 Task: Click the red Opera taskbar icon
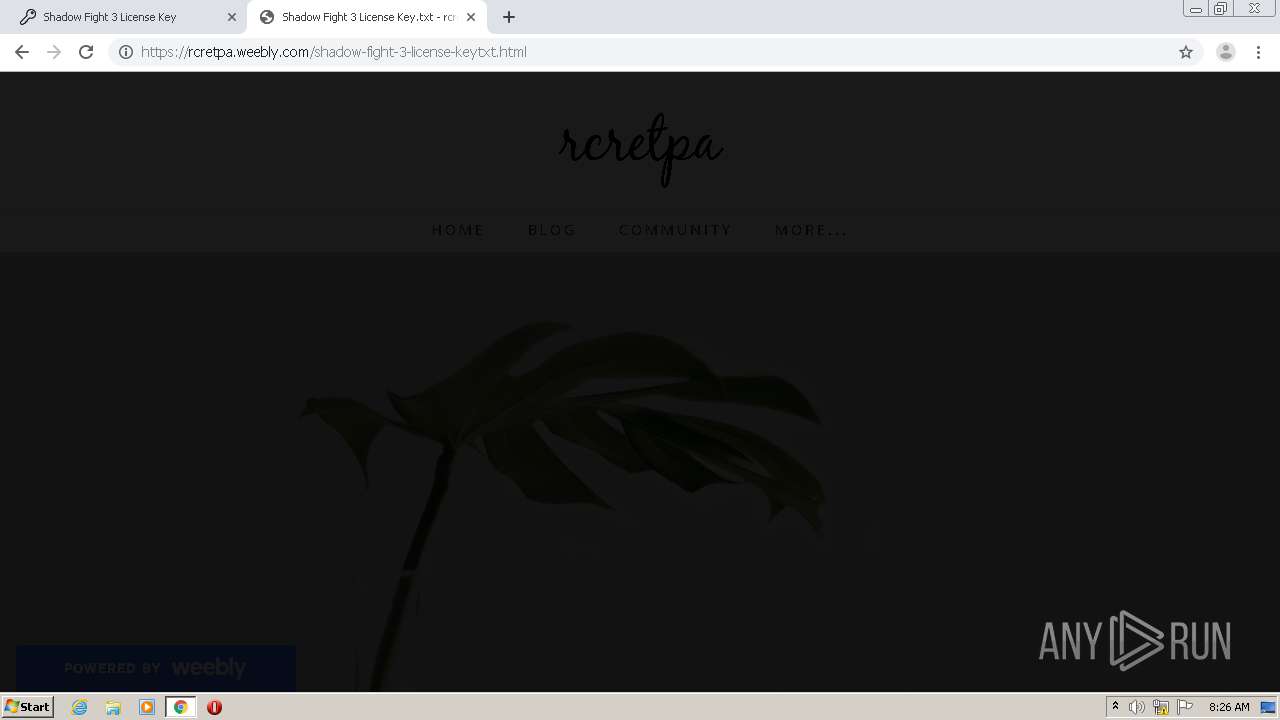pos(214,707)
